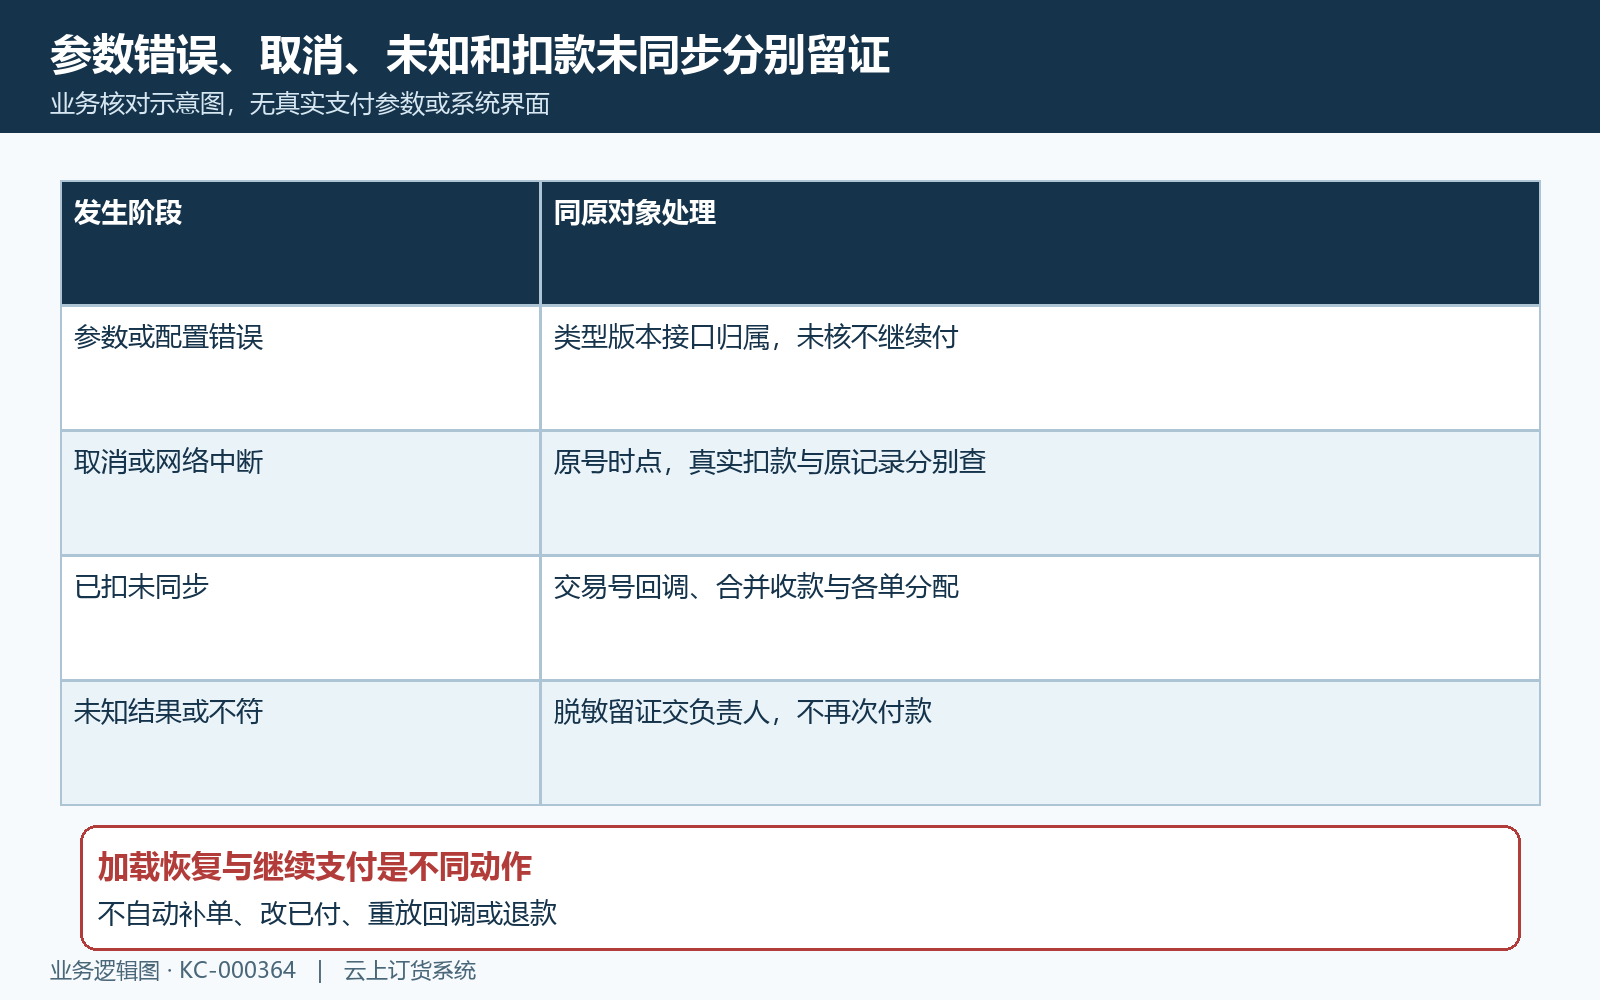Image resolution: width=1600 pixels, height=1000 pixels.
Task: Click the 同原对象处理 column header
Action: pyautogui.click(x=1040, y=243)
